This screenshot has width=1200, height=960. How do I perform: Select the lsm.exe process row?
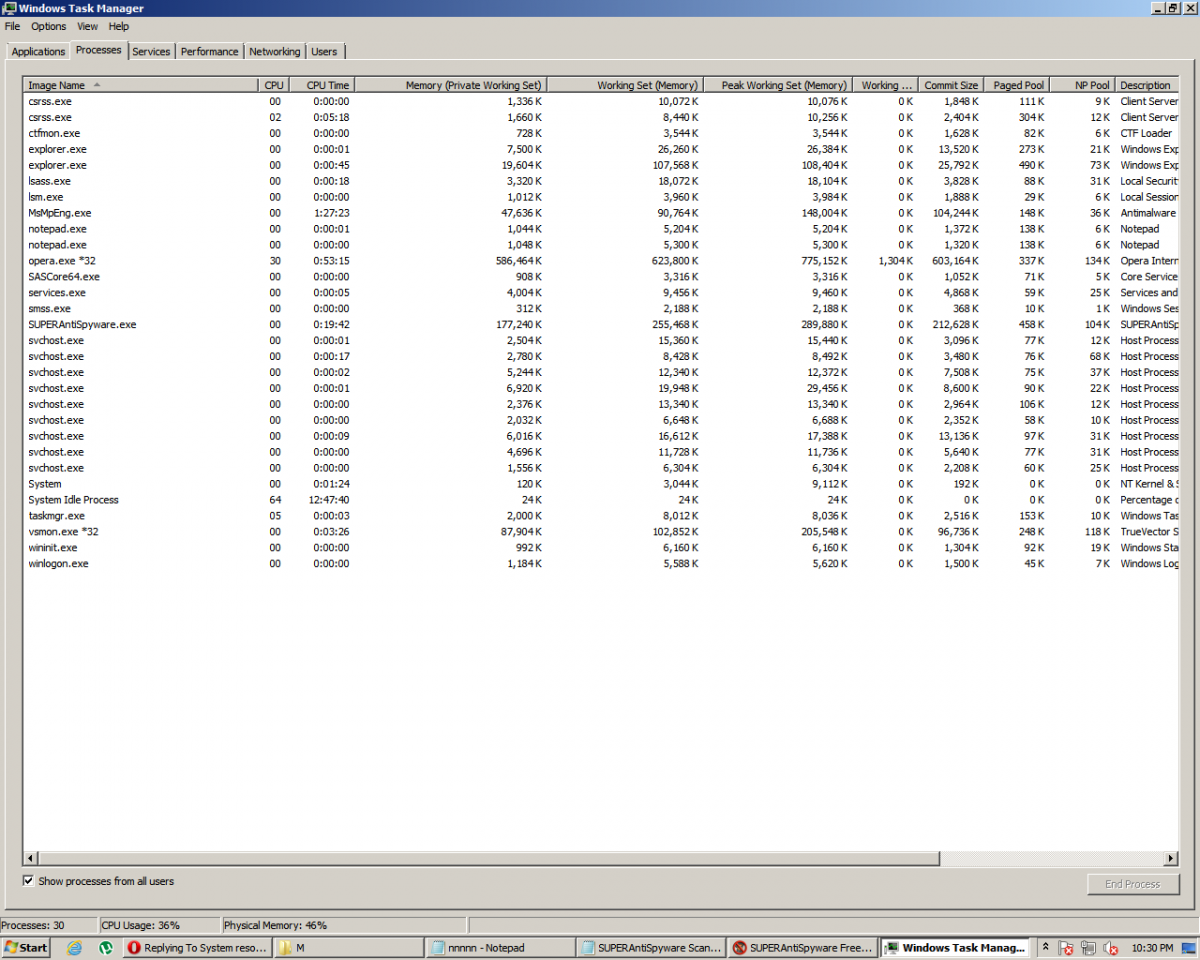600,197
